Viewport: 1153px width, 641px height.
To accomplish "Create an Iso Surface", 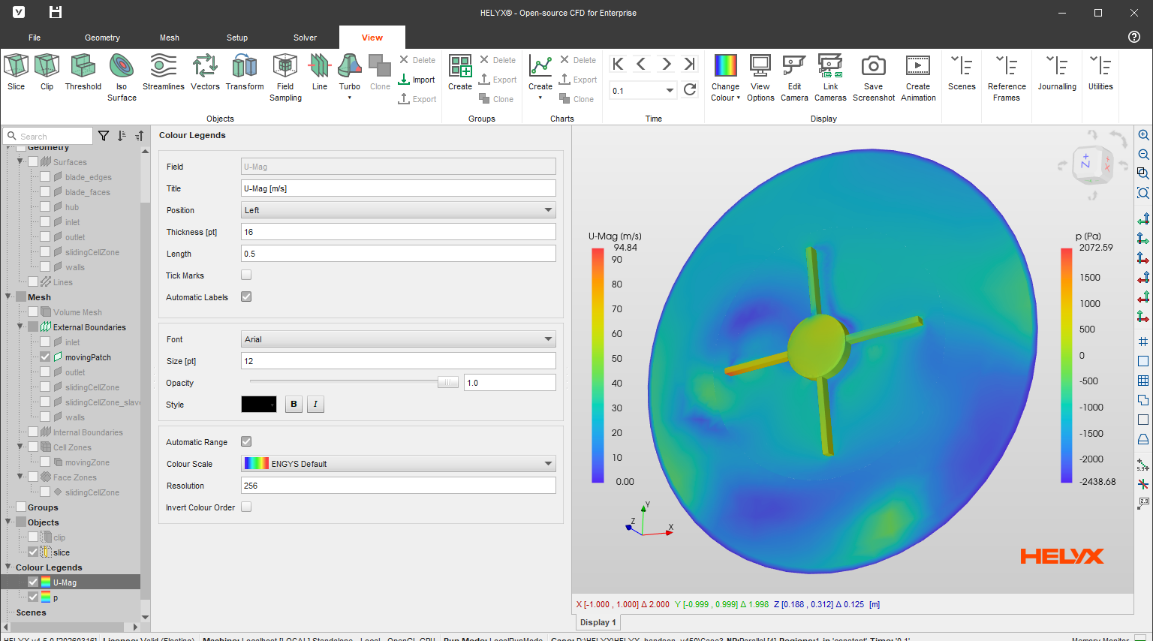I will click(122, 77).
